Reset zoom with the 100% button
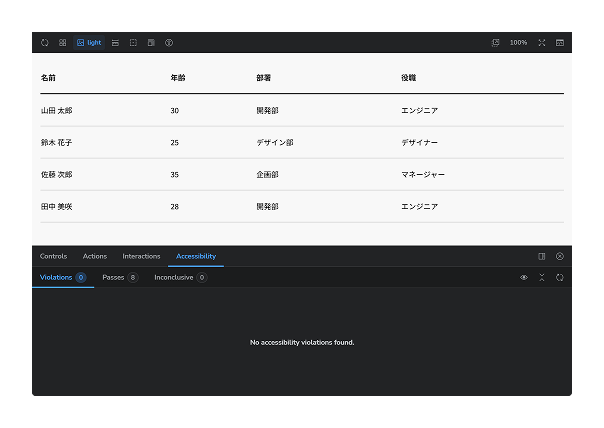 518,43
